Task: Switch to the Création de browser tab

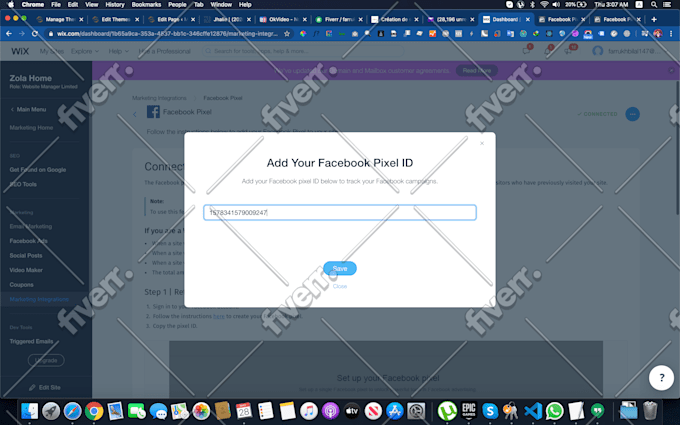Action: pyautogui.click(x=395, y=20)
